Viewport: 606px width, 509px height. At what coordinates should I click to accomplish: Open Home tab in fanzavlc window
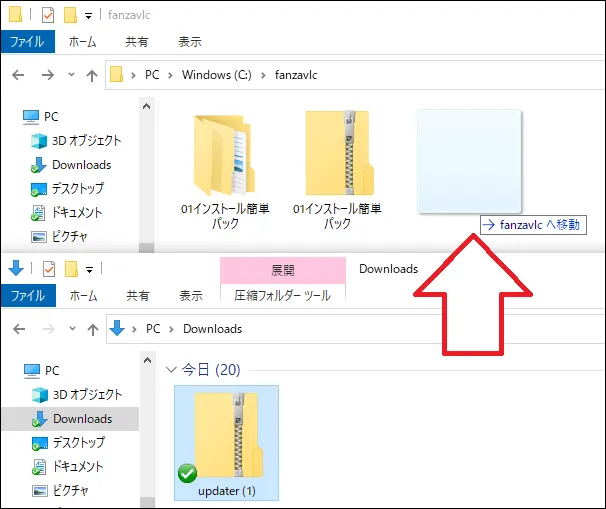(x=82, y=41)
